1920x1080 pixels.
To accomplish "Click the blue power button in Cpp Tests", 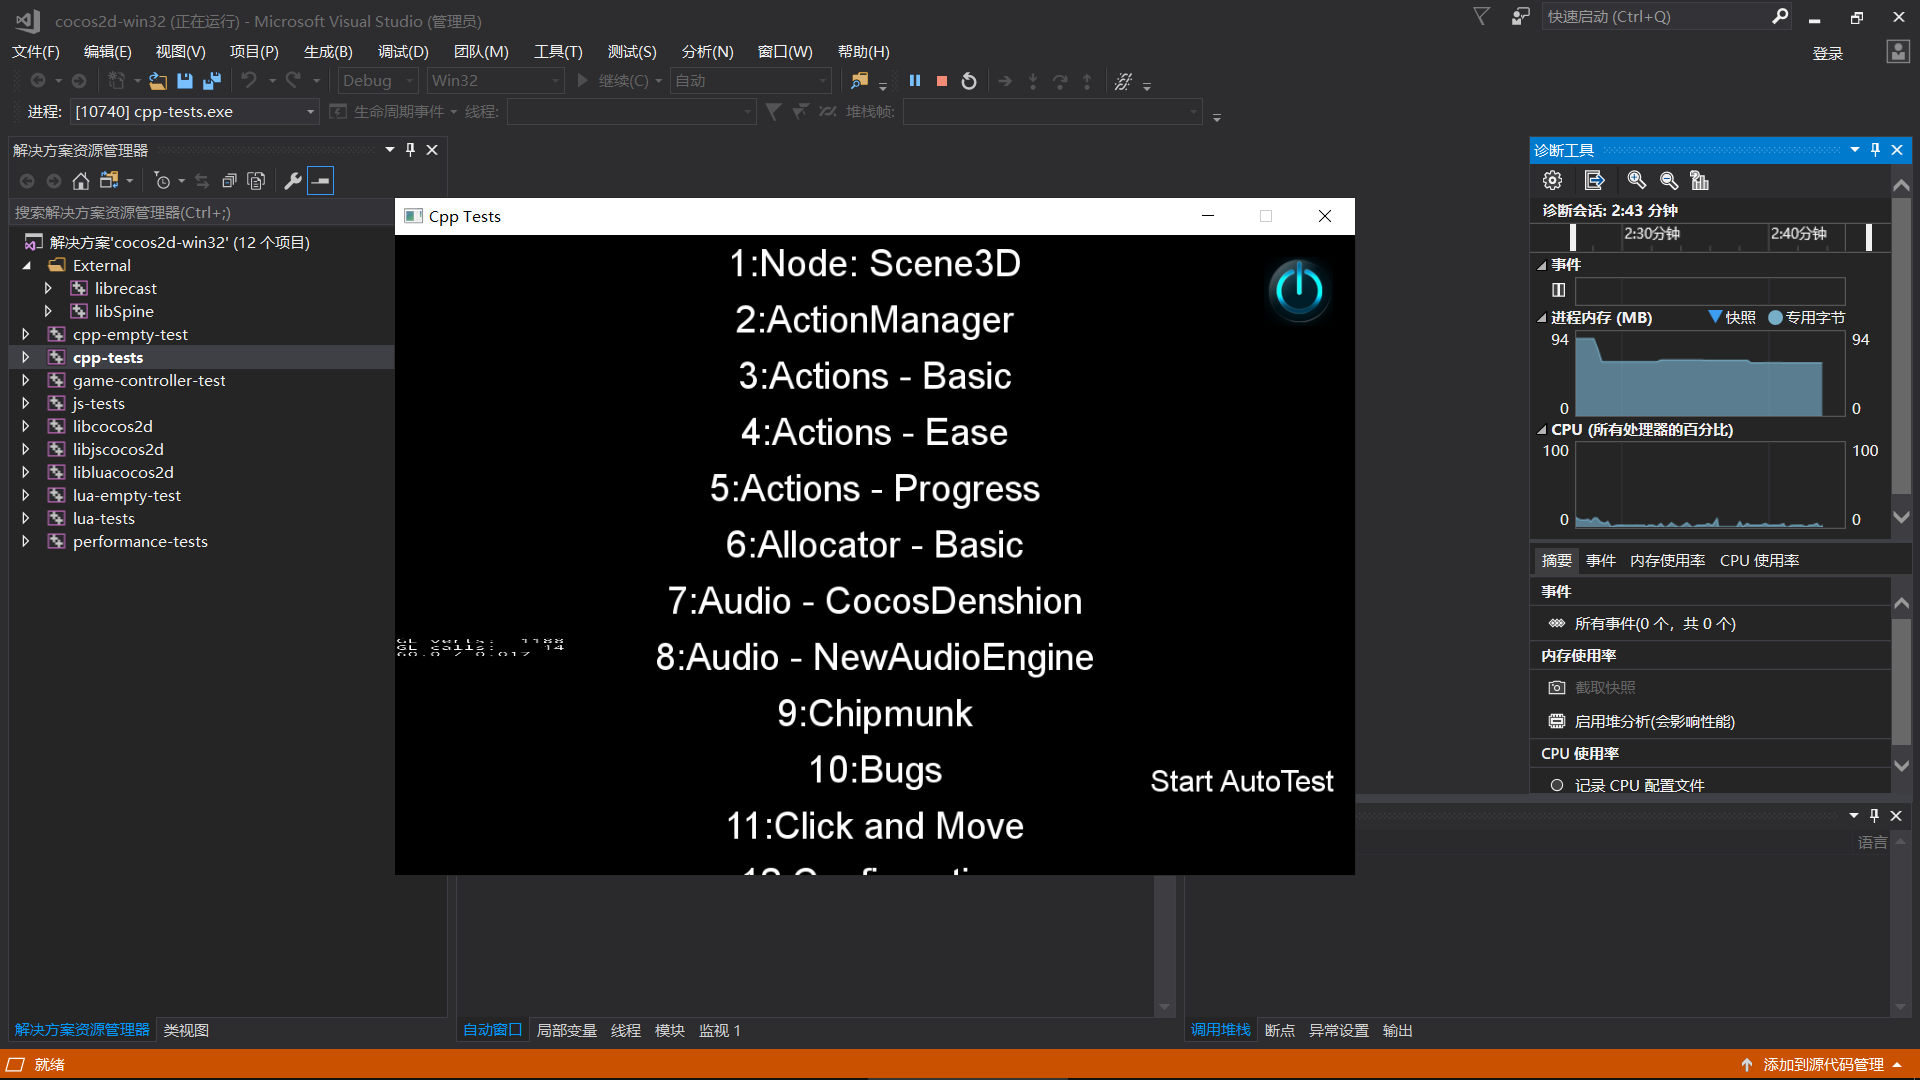I will click(x=1299, y=291).
